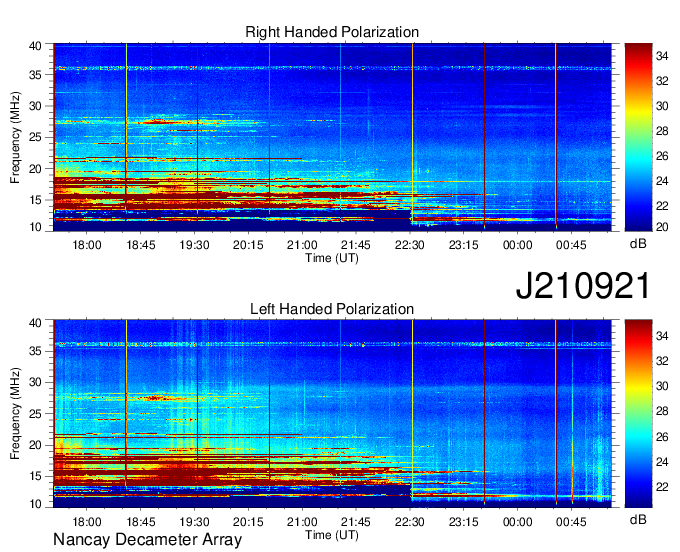Screen dimensions: 680x552
Task: Click the 34 value on top color bar
Action: tap(662, 56)
